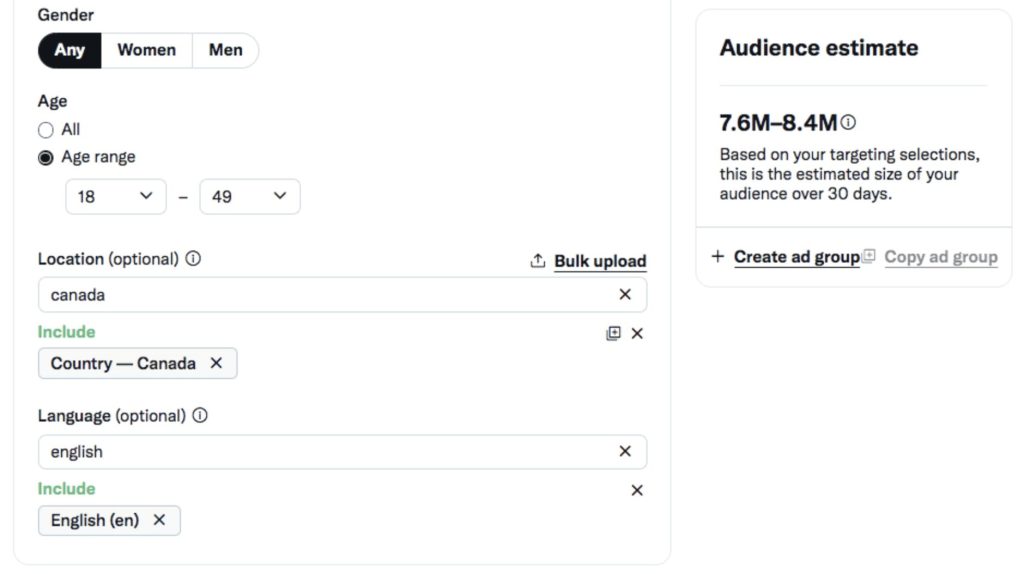Select Any gender option

pos(70,50)
